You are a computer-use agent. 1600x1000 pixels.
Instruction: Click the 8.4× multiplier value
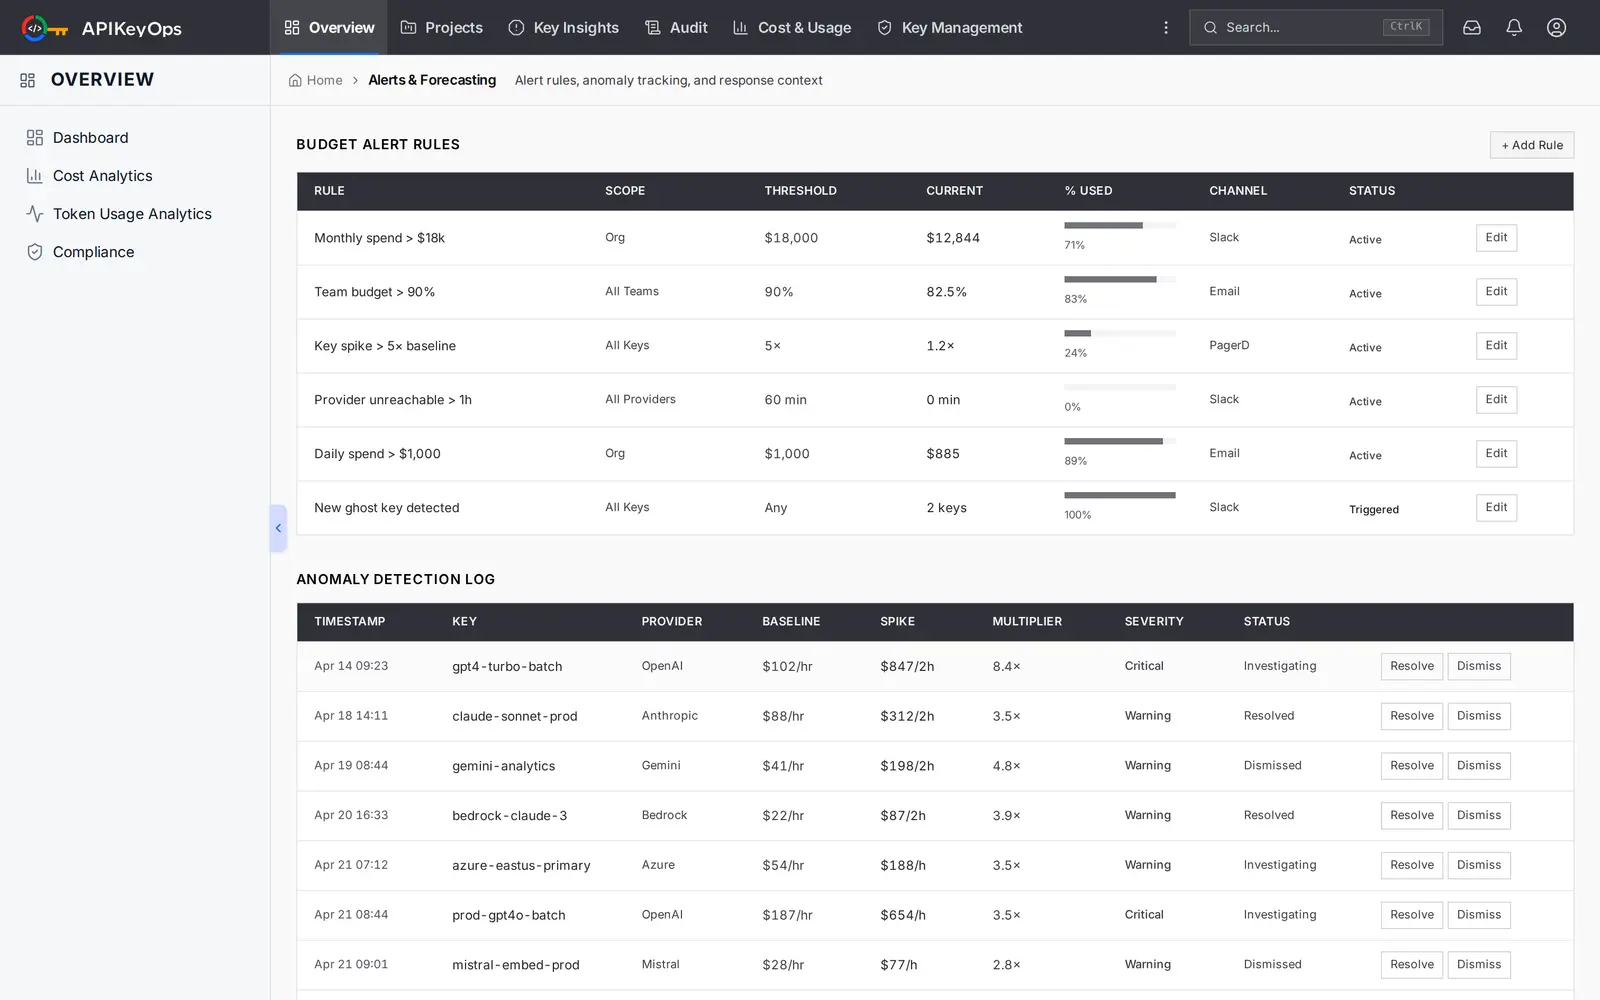(x=1006, y=667)
